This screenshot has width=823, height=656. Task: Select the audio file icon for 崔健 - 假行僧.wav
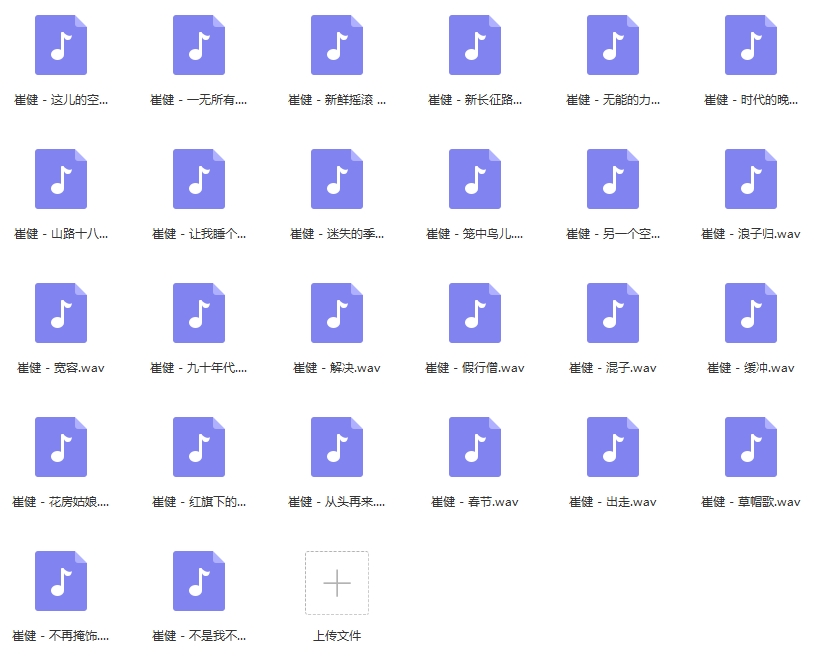coord(475,313)
